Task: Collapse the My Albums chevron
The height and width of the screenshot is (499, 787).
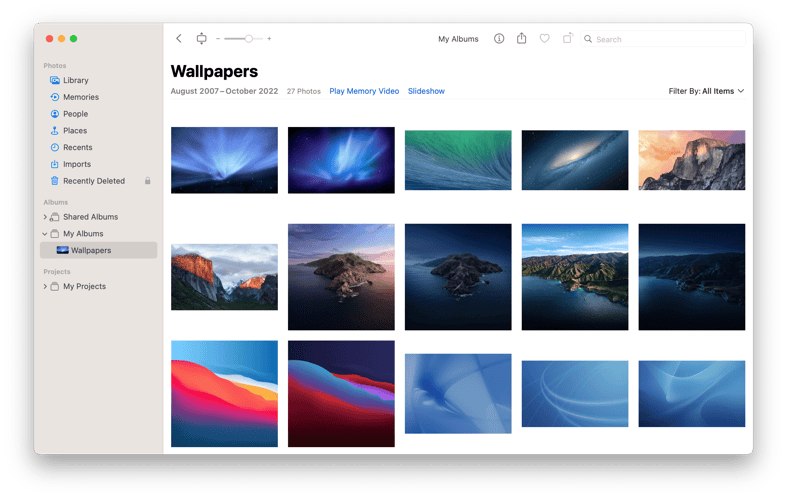Action: point(45,234)
